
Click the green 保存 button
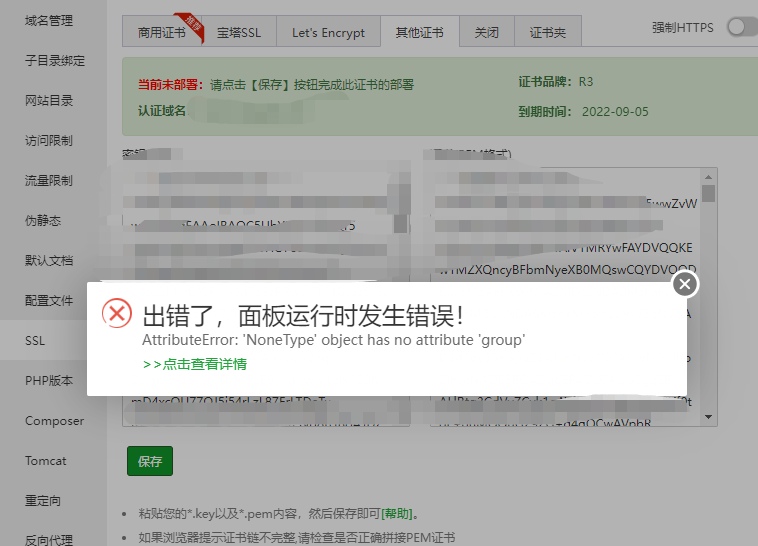point(150,461)
